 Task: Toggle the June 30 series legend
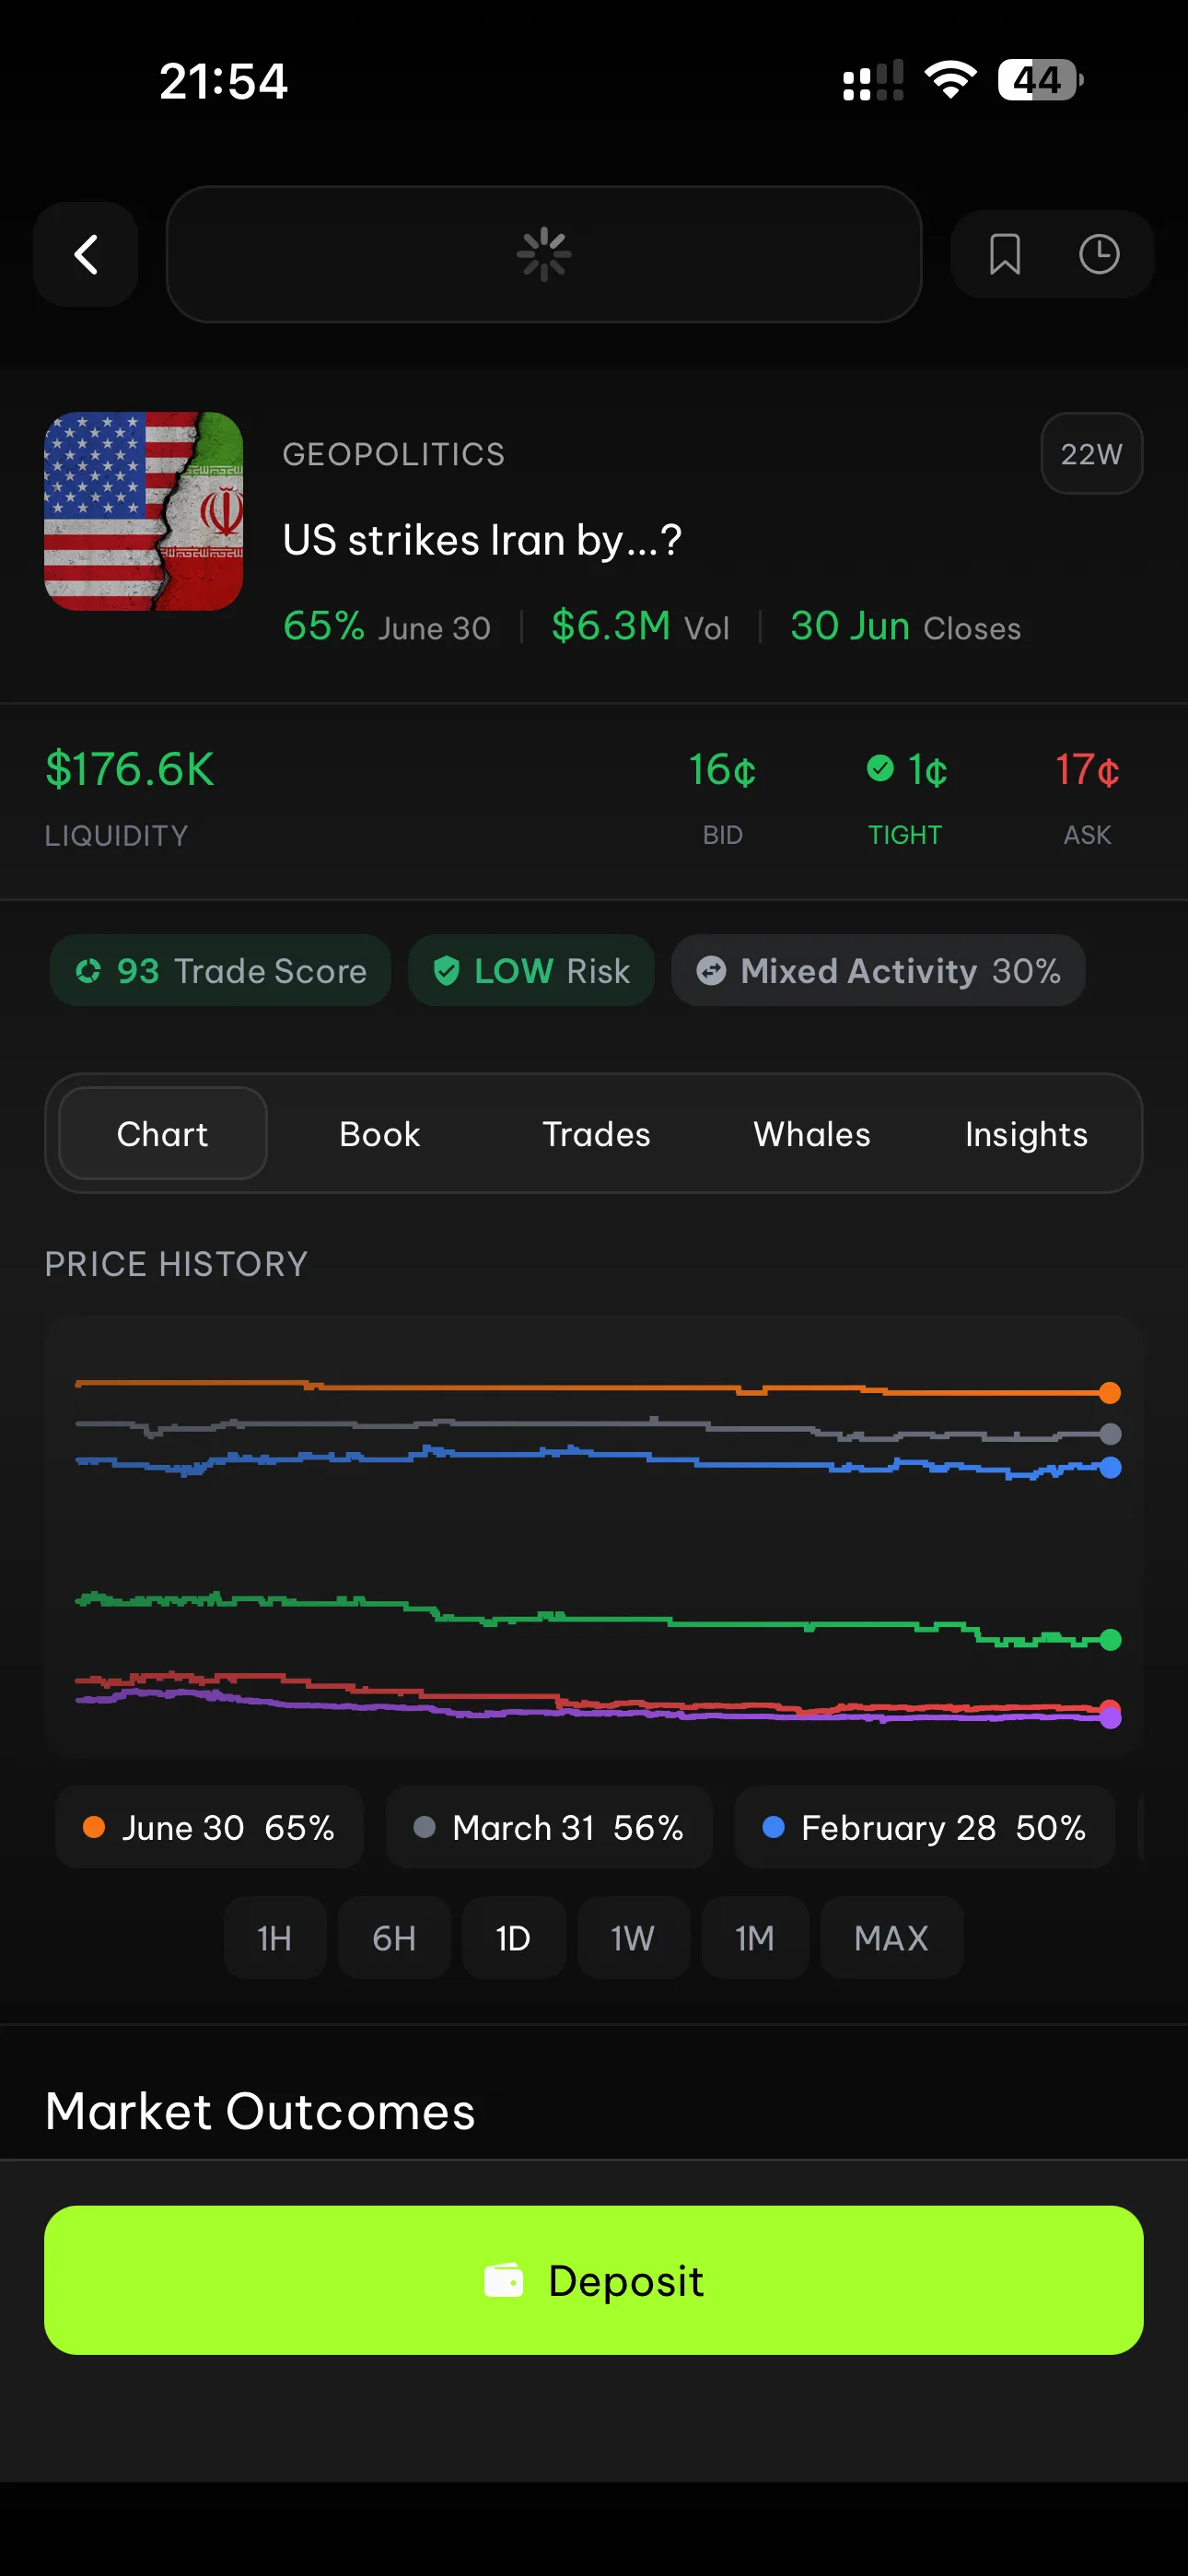[x=209, y=1827]
